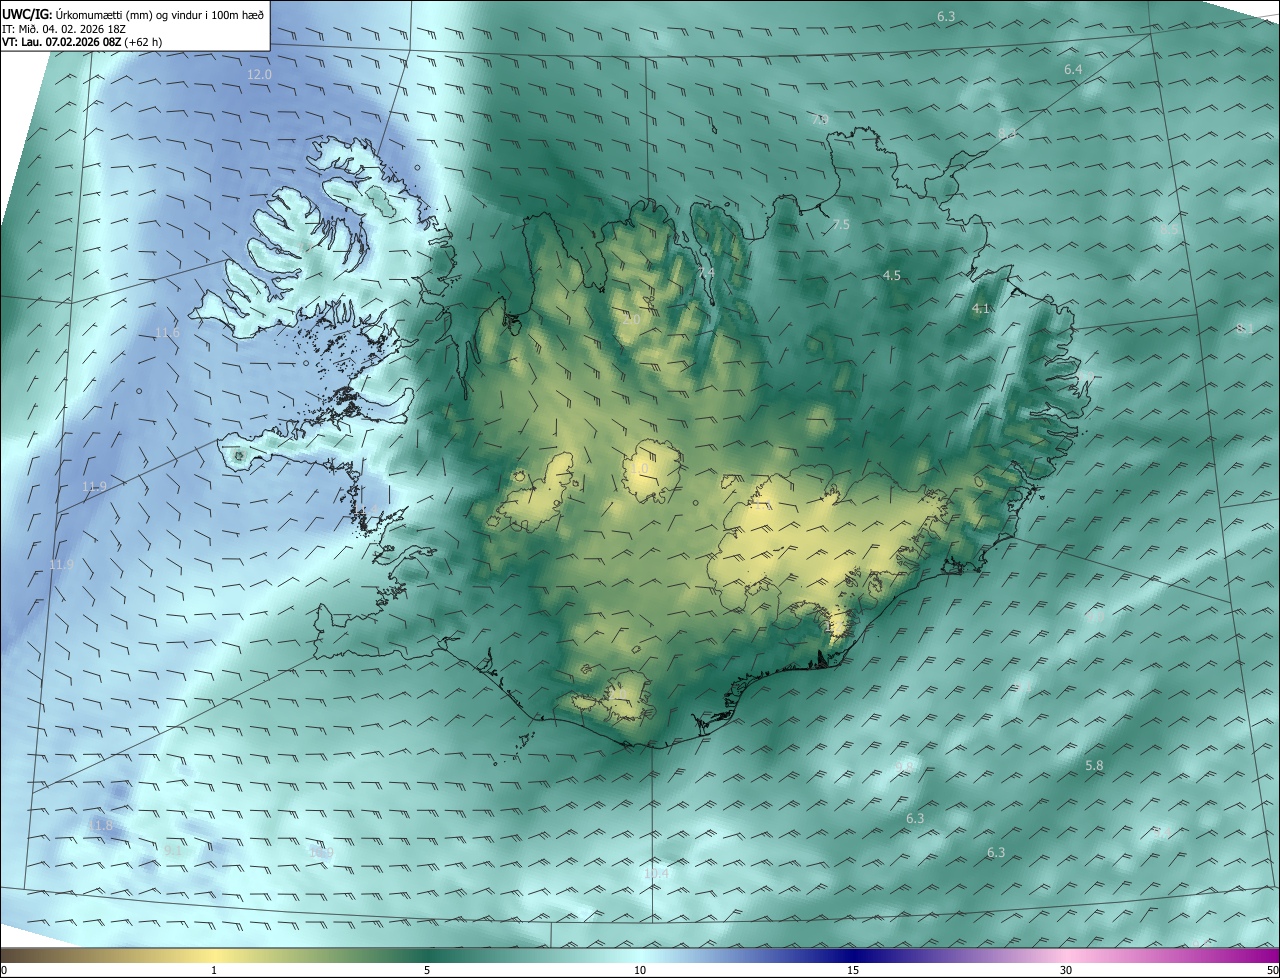Viewport: 1280px width, 978px height.
Task: Click the 4.1 value label on the map
Action: pos(980,309)
